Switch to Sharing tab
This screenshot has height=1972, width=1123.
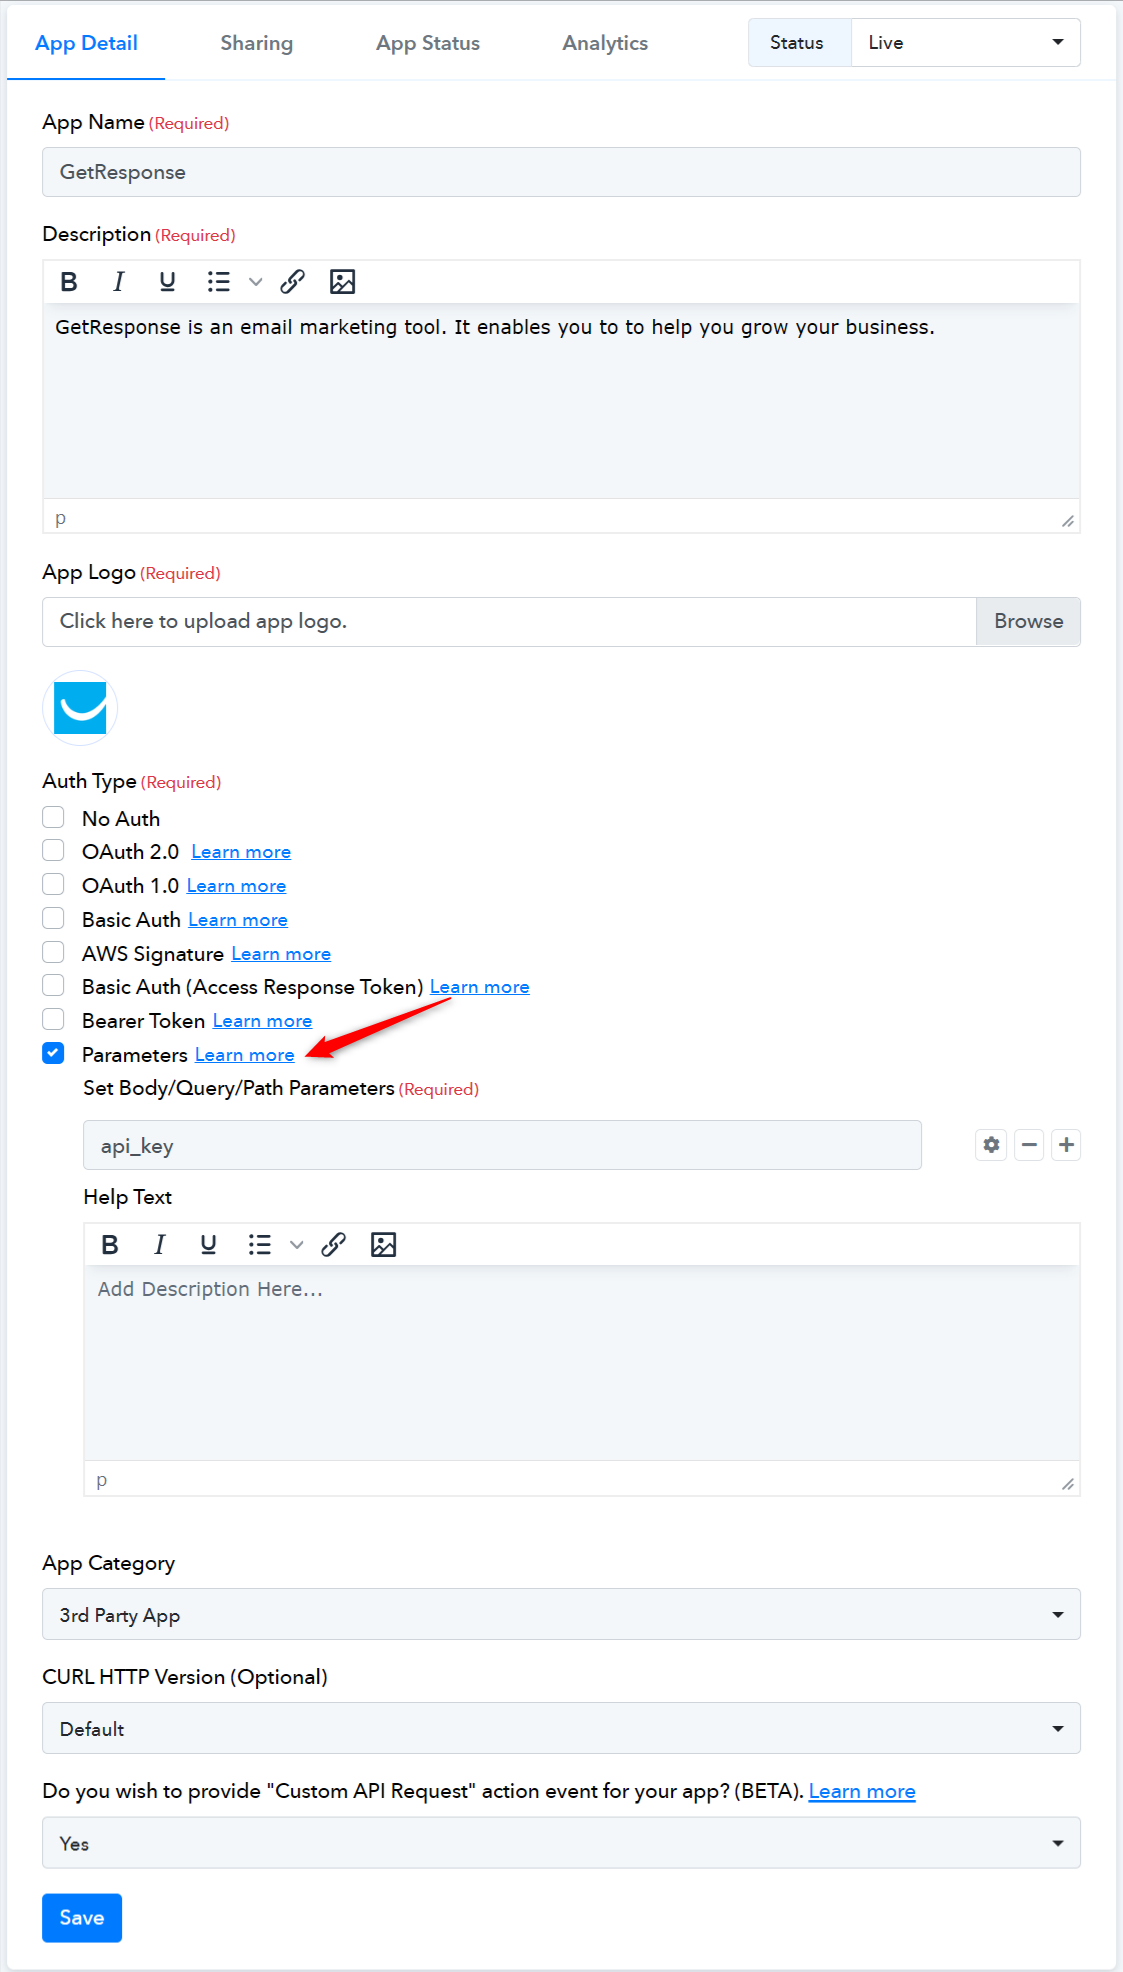pyautogui.click(x=257, y=43)
